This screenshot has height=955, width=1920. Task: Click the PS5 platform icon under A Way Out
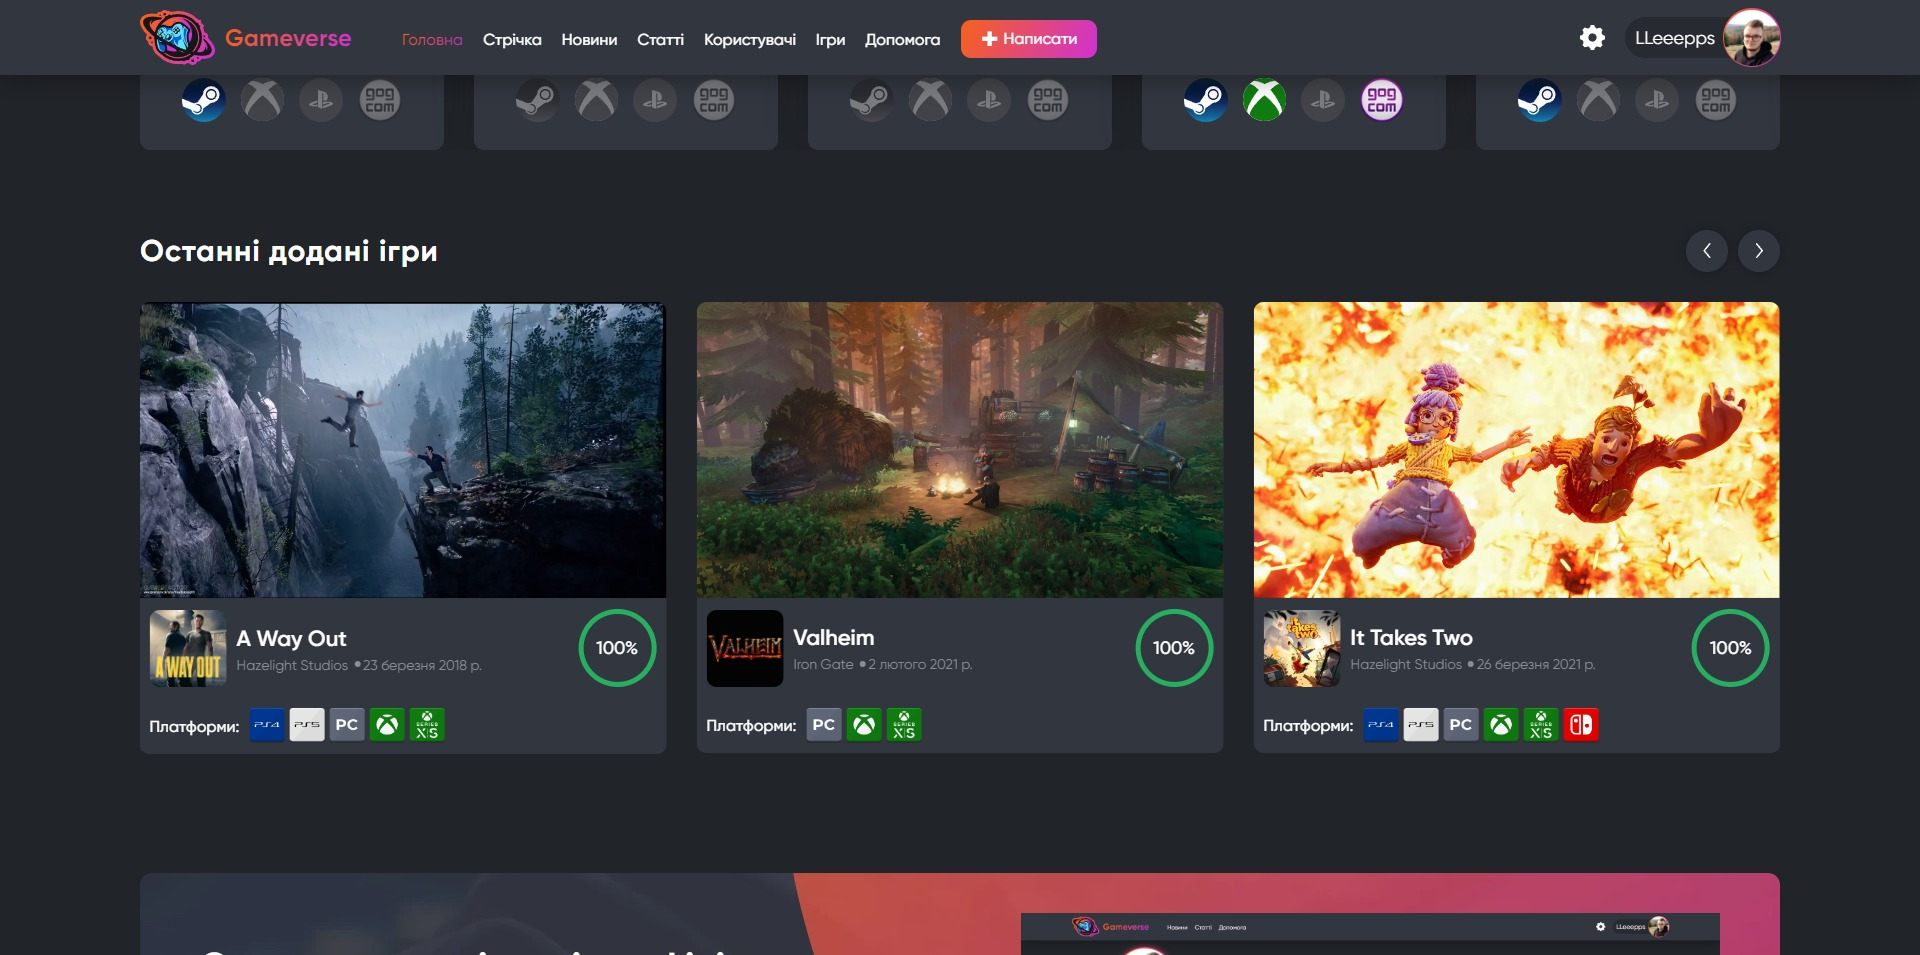307,725
